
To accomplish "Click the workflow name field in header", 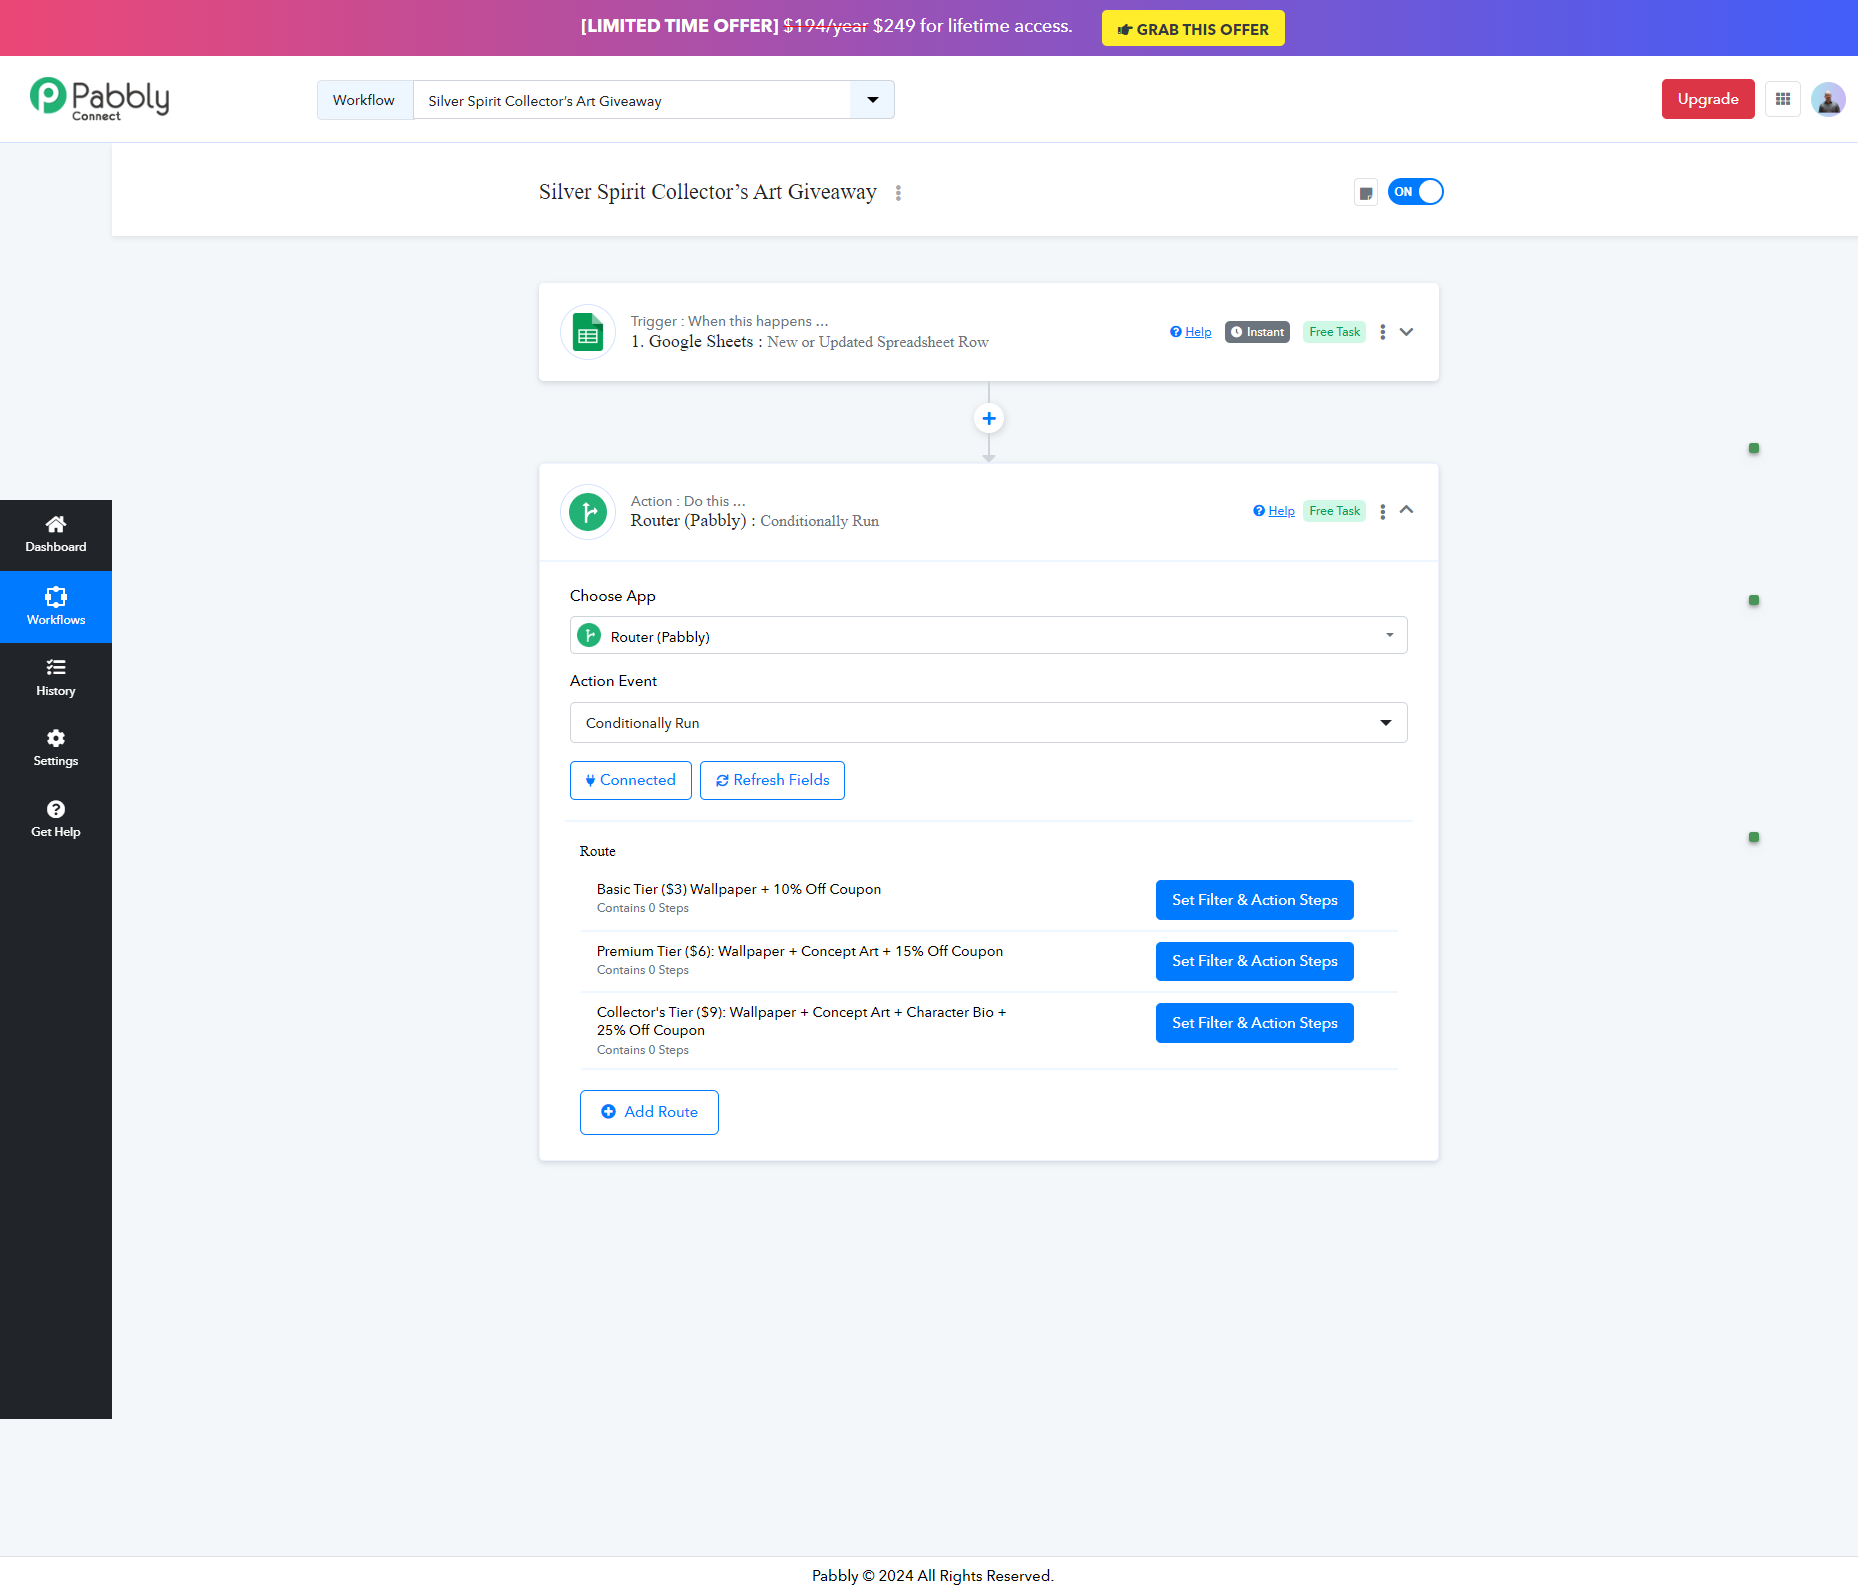I will click(x=632, y=100).
